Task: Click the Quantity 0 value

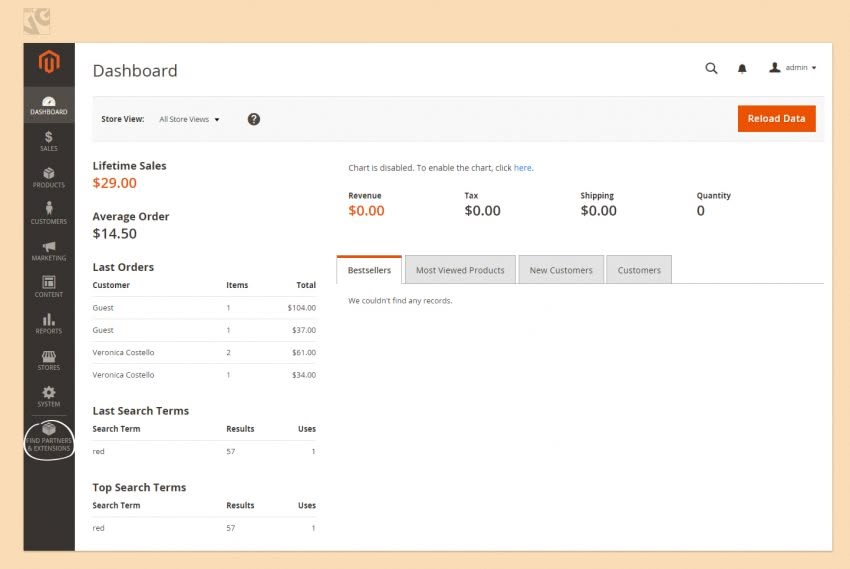Action: [700, 211]
